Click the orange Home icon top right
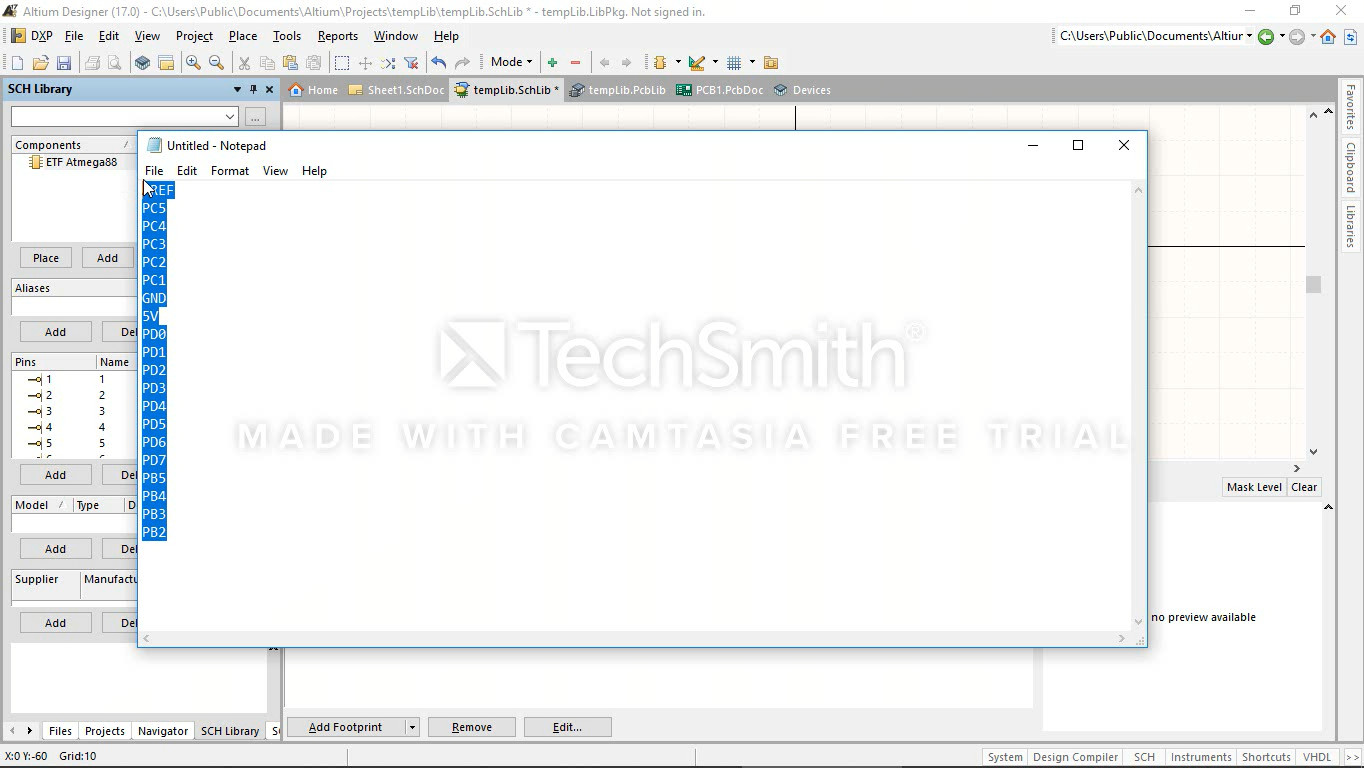The width and height of the screenshot is (1364, 768). [1328, 37]
